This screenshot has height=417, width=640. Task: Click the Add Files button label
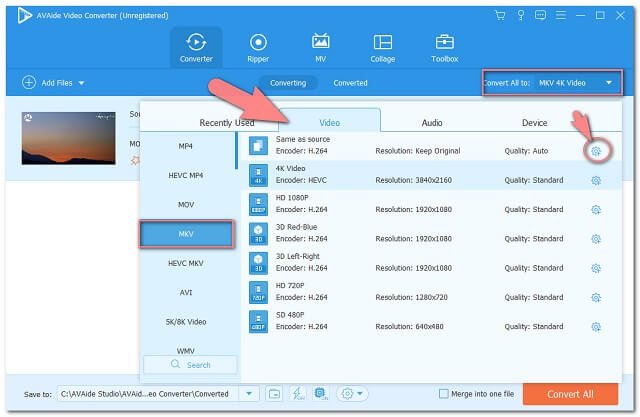57,83
